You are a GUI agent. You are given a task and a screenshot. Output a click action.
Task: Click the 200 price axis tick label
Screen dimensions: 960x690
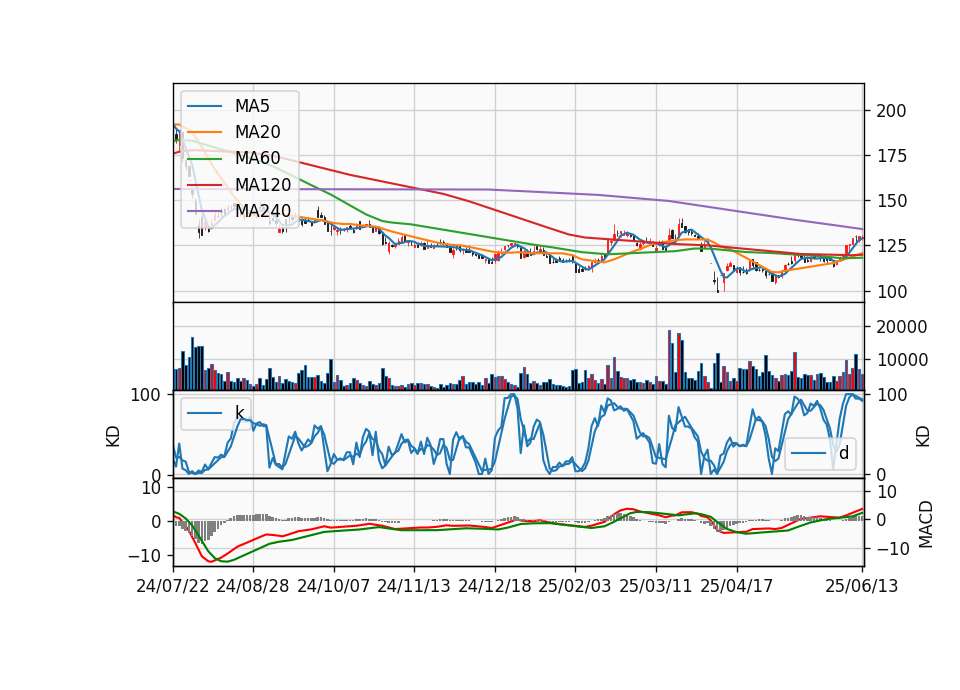891,111
